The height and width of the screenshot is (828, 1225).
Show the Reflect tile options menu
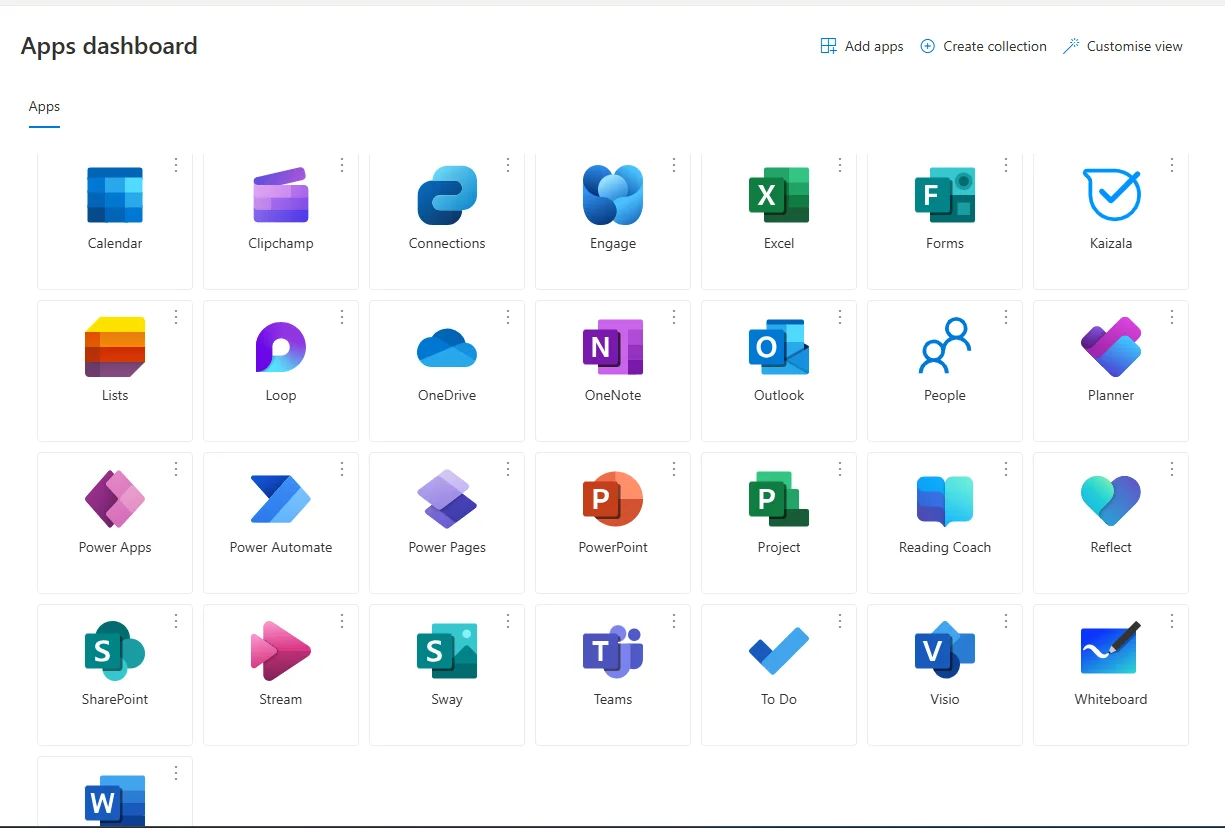click(x=1172, y=469)
